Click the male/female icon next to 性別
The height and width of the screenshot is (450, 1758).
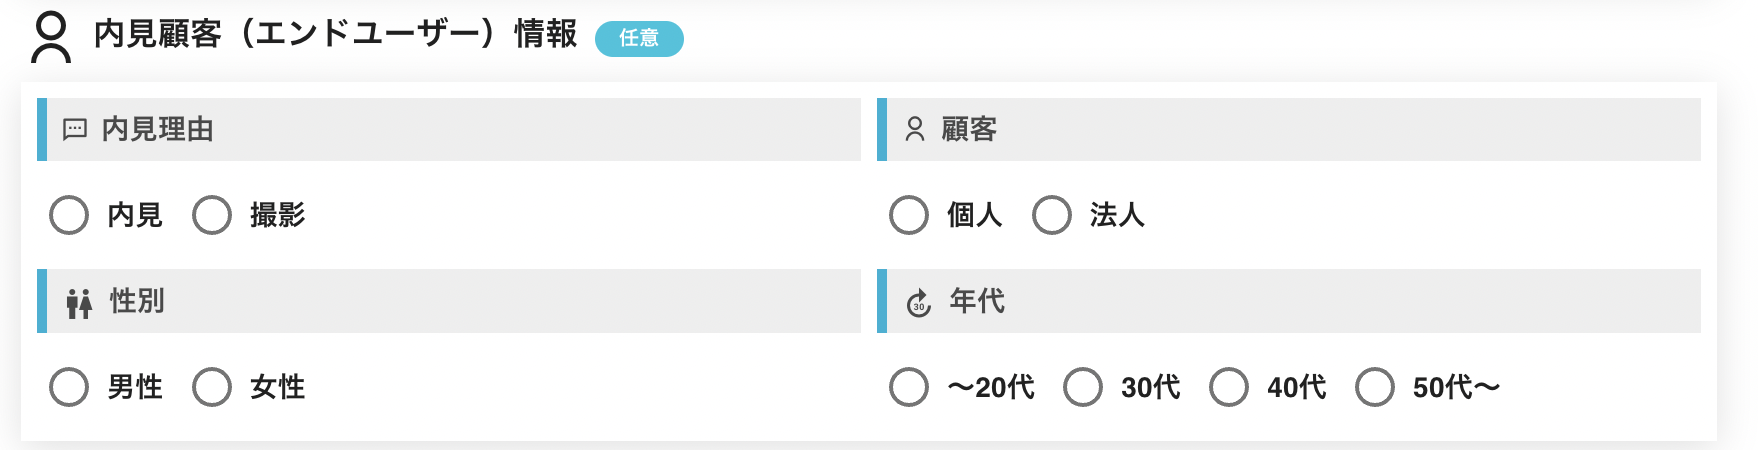[x=79, y=303]
